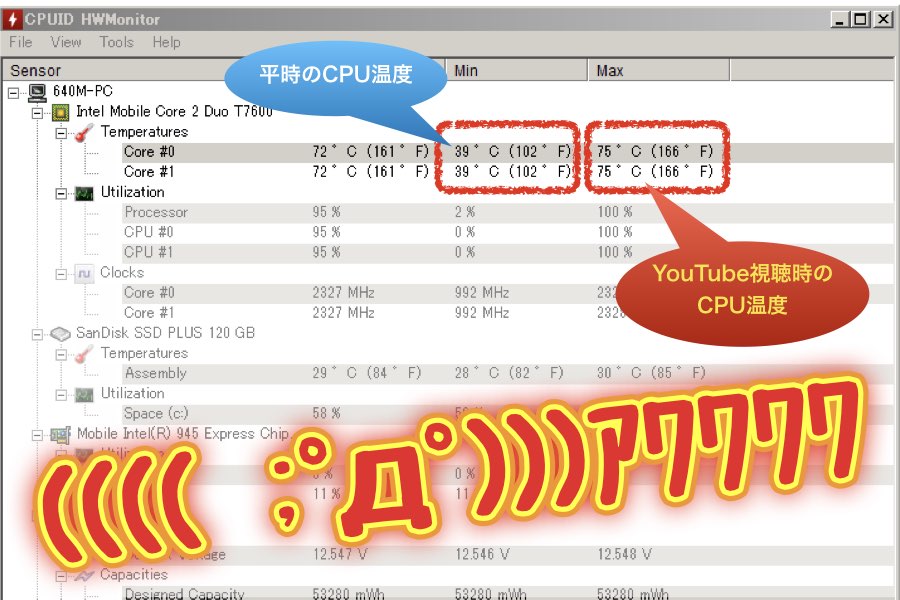Collapse the 640M-PC root node
The height and width of the screenshot is (600, 900).
pos(14,92)
